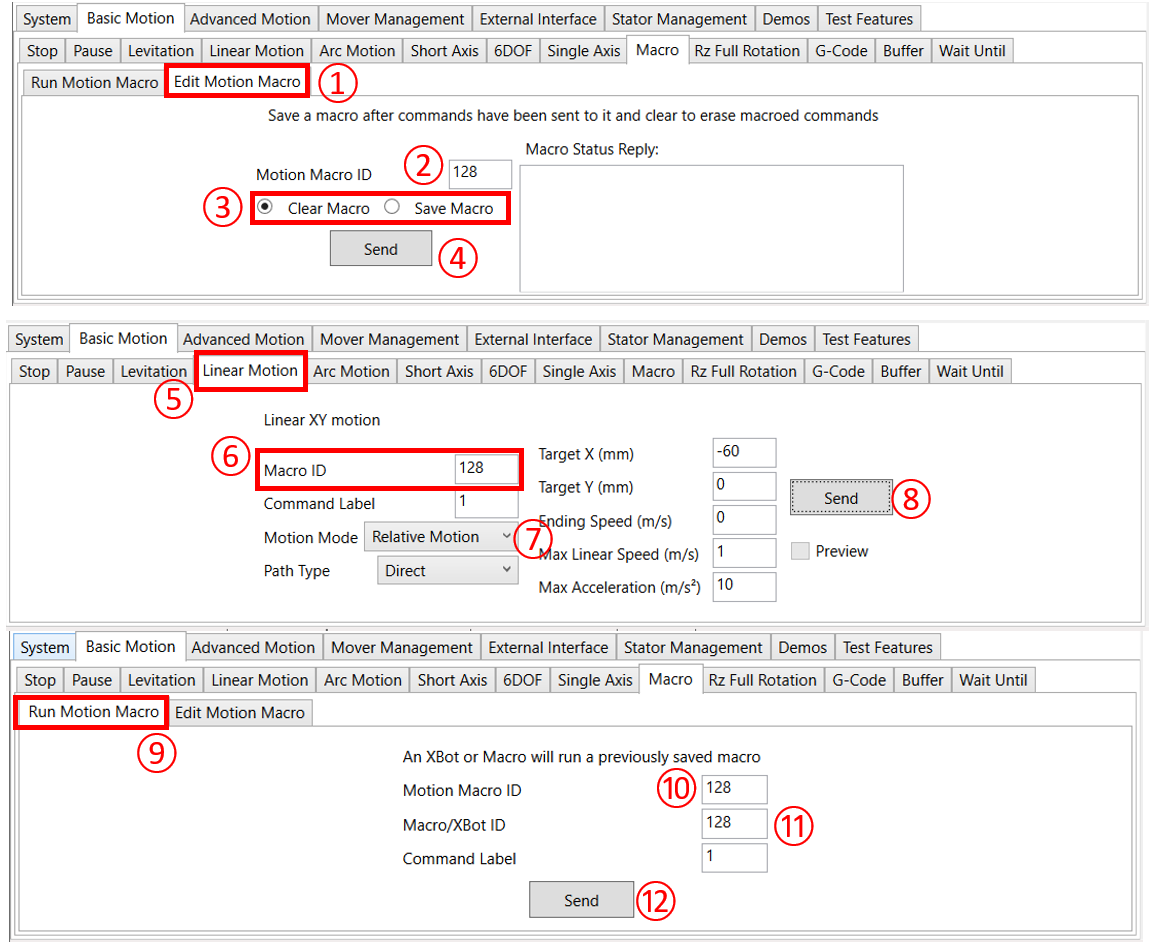The height and width of the screenshot is (945, 1153).
Task: Click the Max Acceleration input field
Action: click(x=744, y=586)
